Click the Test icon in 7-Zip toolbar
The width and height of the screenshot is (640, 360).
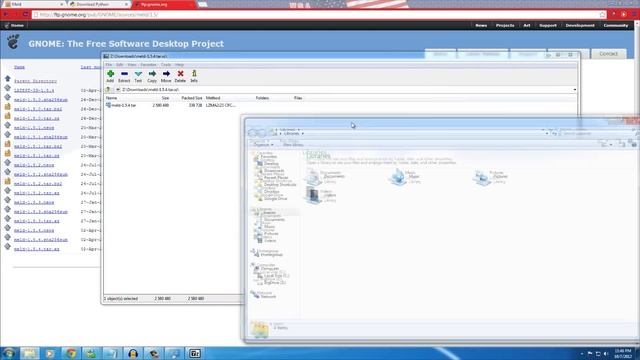click(138, 73)
